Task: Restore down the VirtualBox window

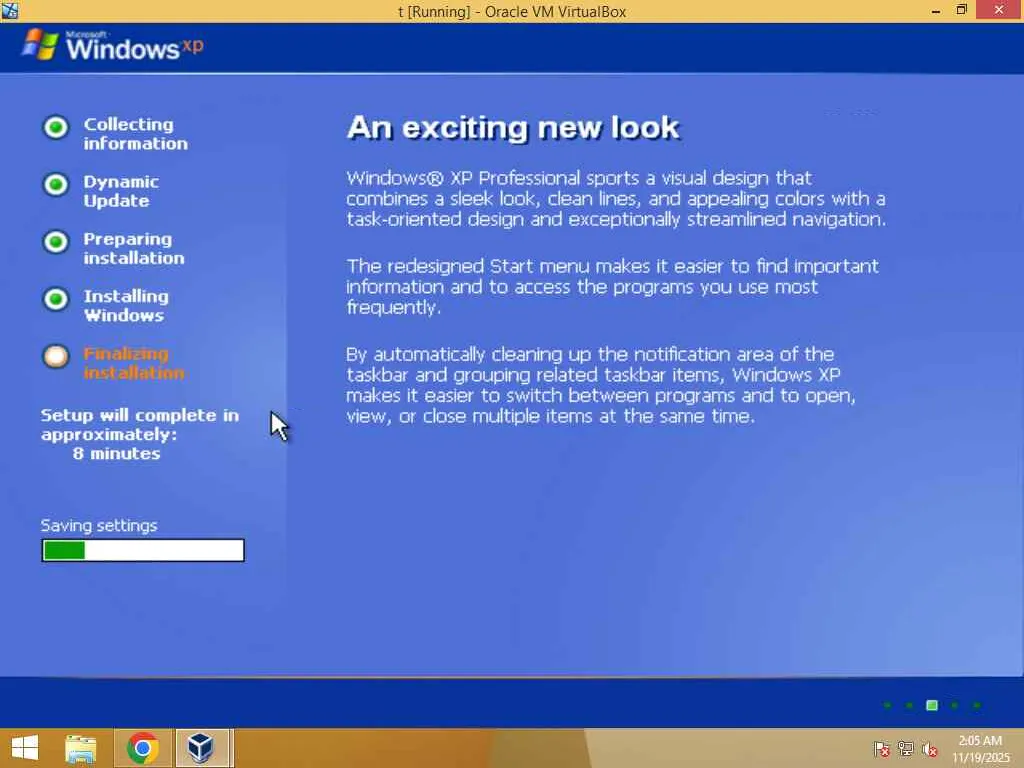Action: (x=961, y=10)
